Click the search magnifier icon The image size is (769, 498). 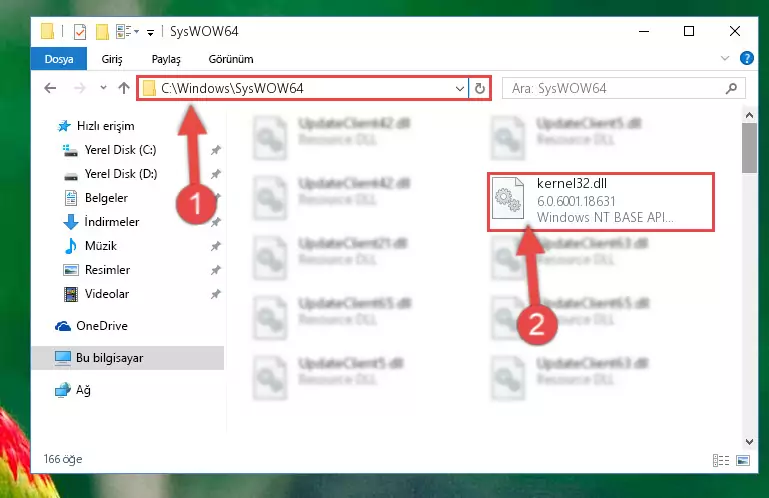[731, 88]
